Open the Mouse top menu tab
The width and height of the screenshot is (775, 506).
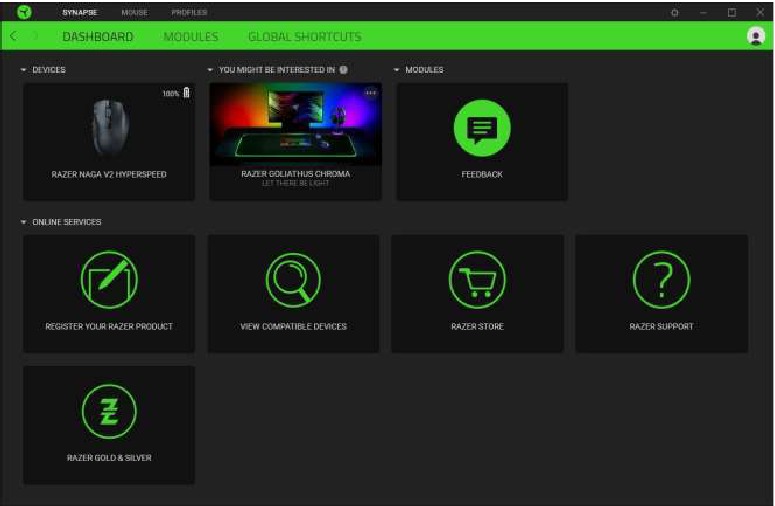pyautogui.click(x=133, y=12)
